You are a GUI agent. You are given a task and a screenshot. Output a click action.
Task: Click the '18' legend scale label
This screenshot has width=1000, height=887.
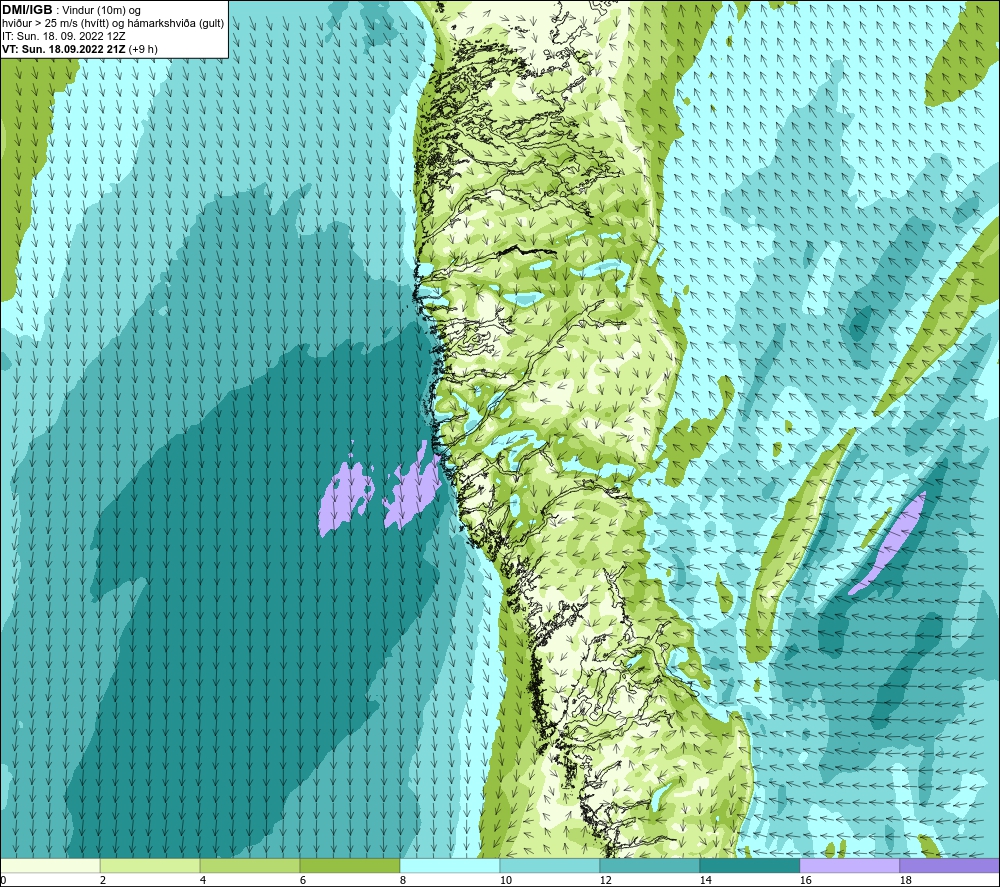coord(905,880)
